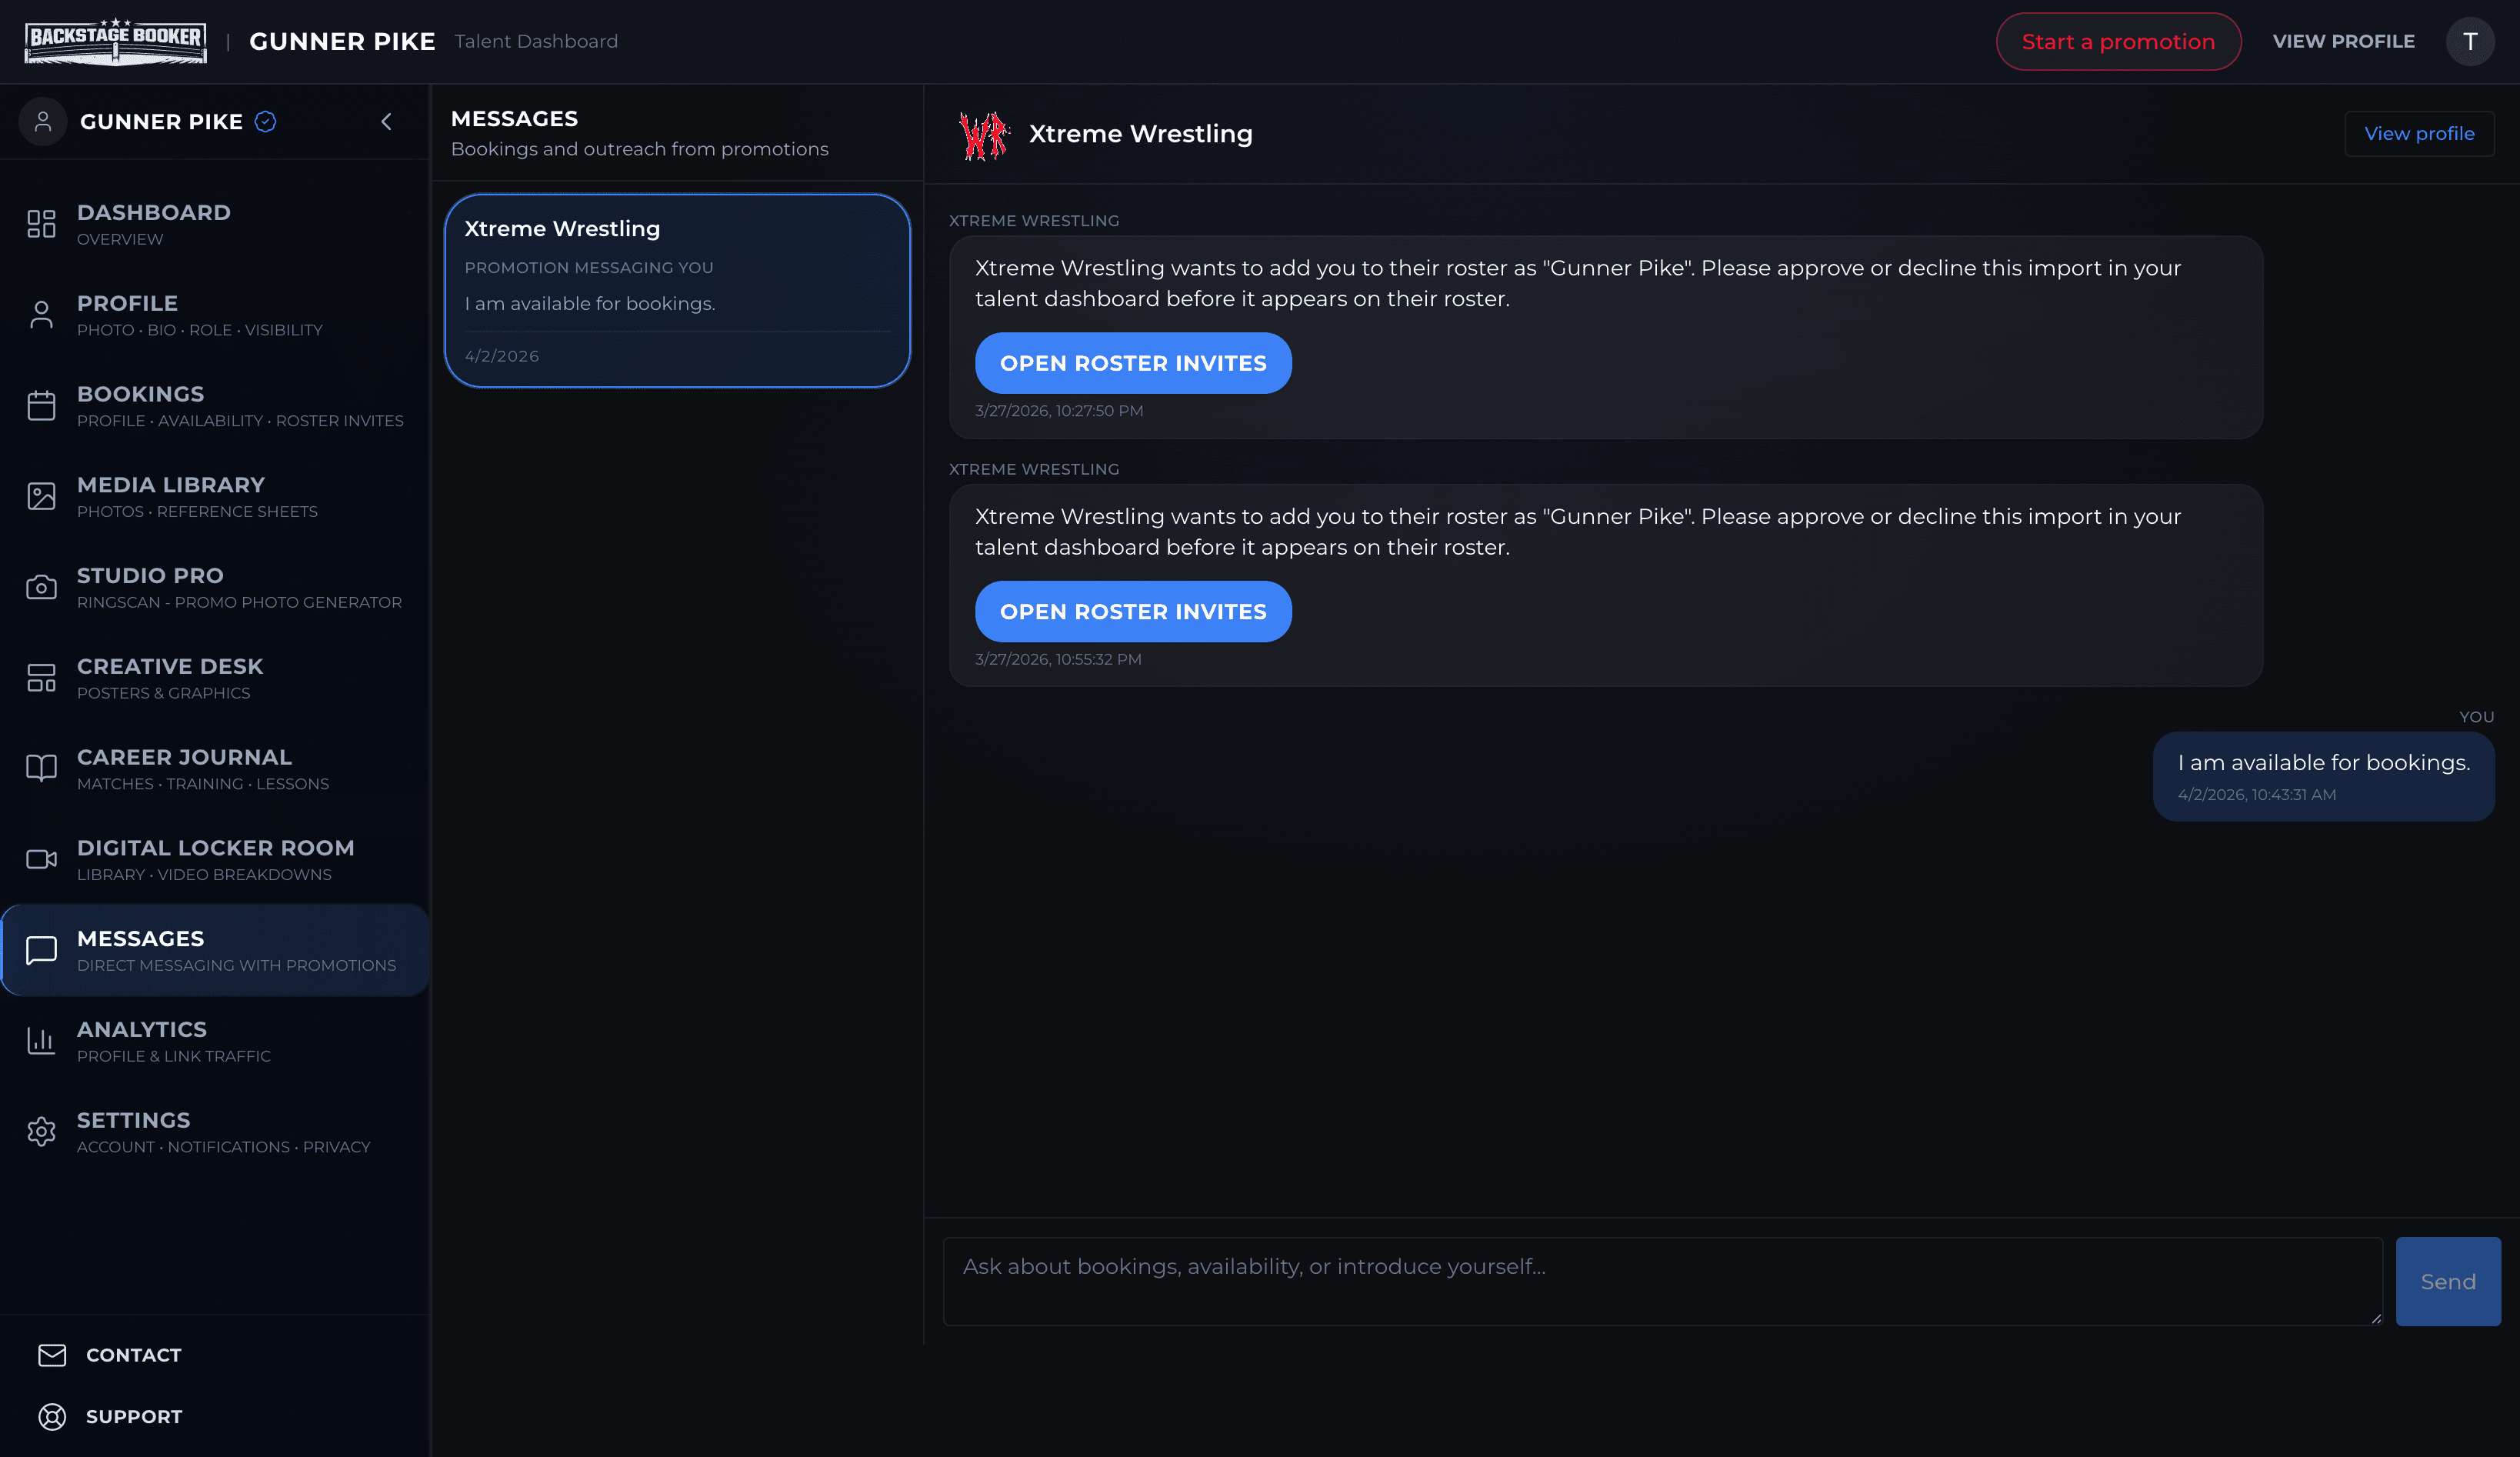Go to the Profile section

click(128, 315)
